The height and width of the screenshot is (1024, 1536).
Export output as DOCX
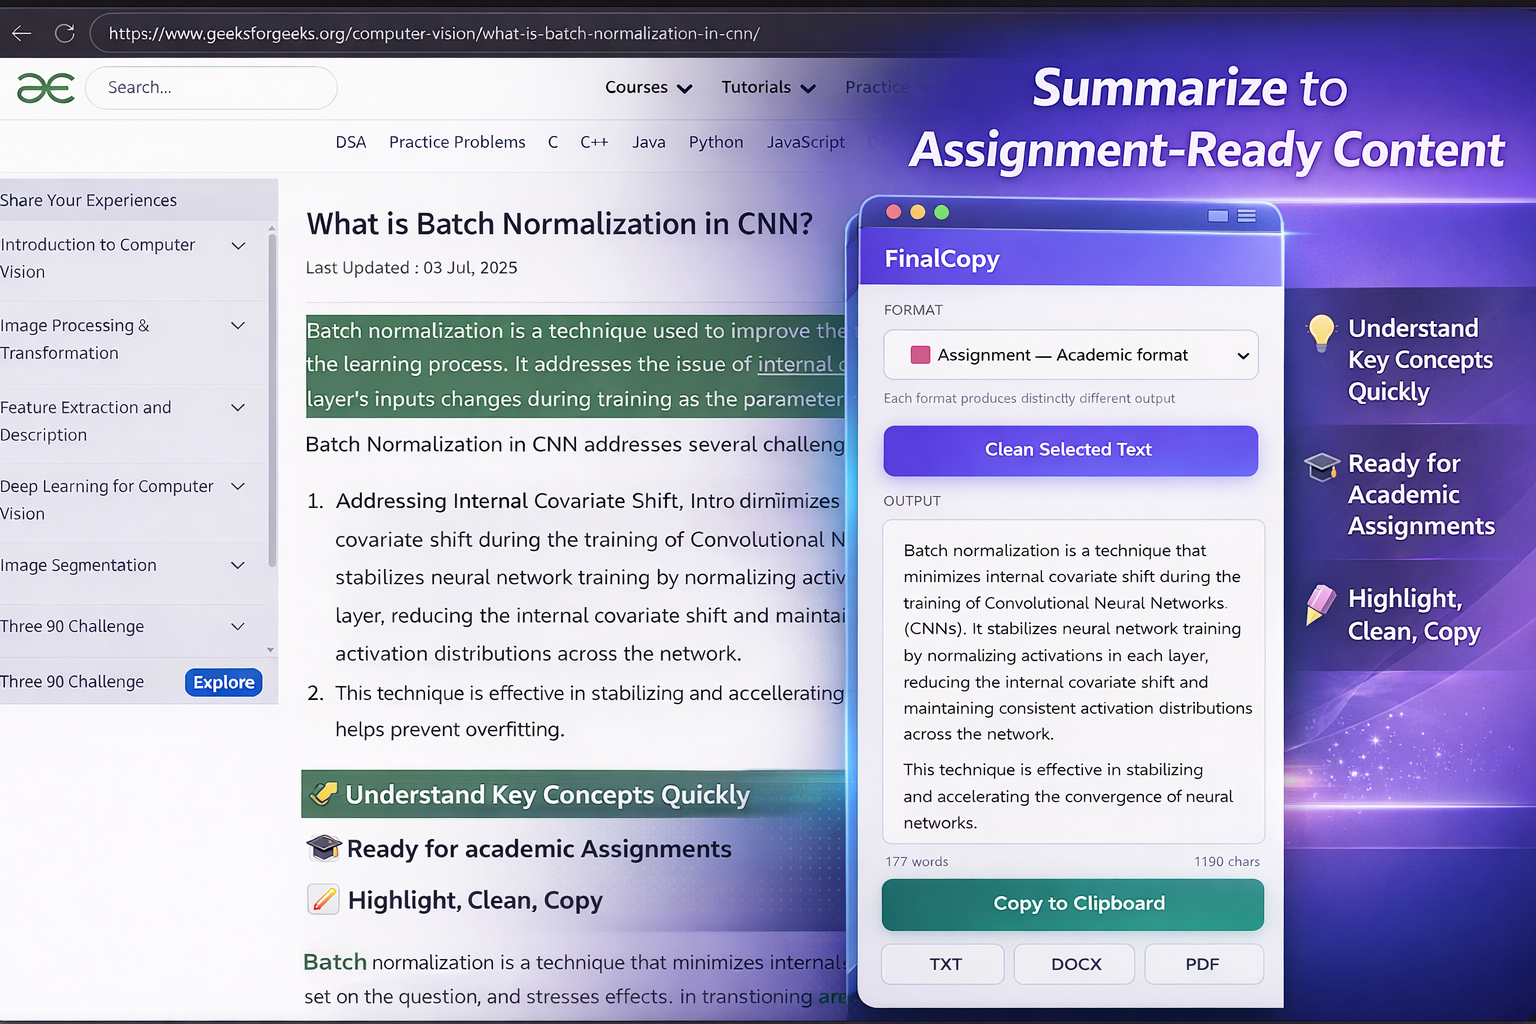click(x=1074, y=964)
